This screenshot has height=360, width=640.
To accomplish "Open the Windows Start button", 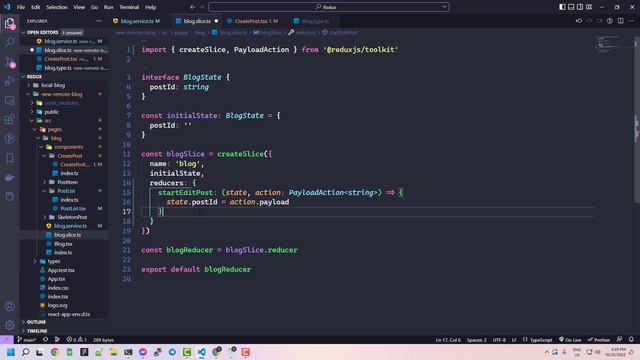I will (11, 352).
